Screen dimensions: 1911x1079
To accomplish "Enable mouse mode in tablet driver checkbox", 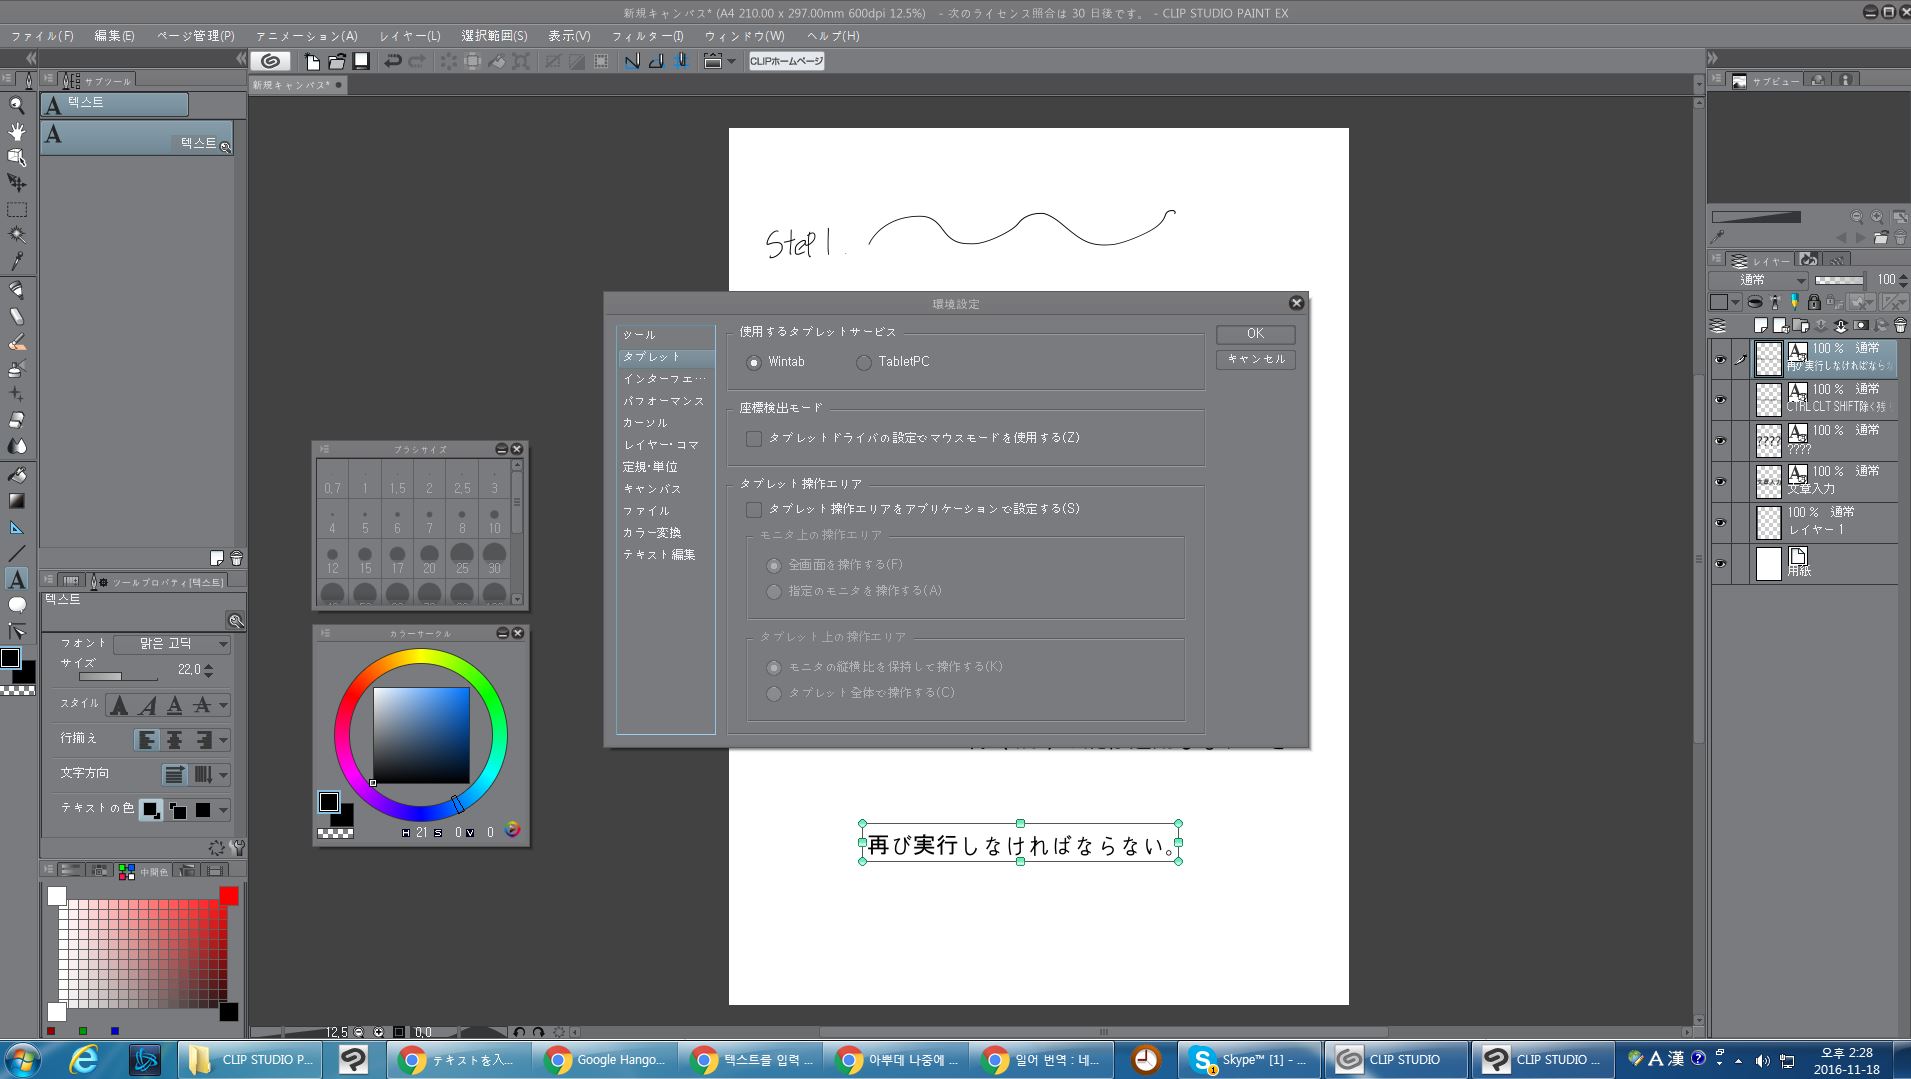I will [754, 439].
